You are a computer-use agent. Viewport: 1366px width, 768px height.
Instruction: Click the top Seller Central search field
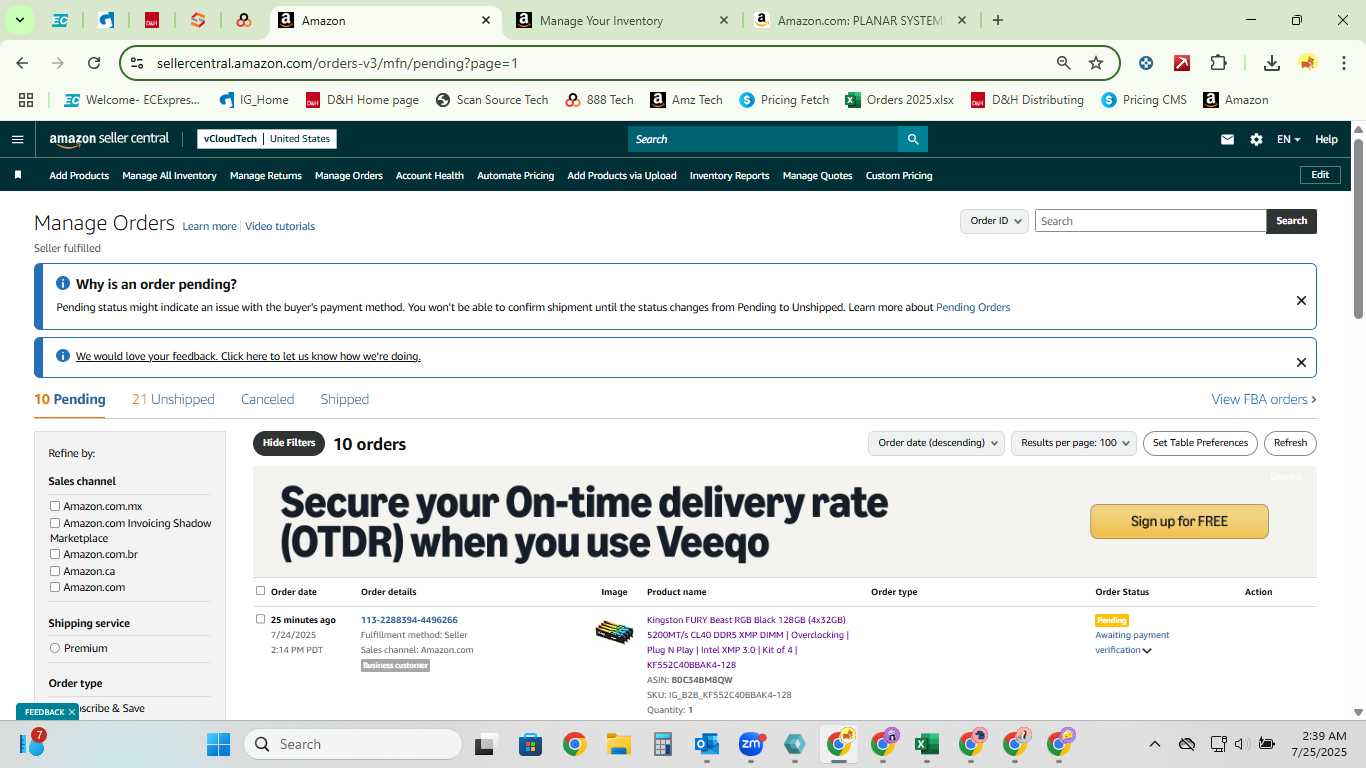click(x=762, y=139)
